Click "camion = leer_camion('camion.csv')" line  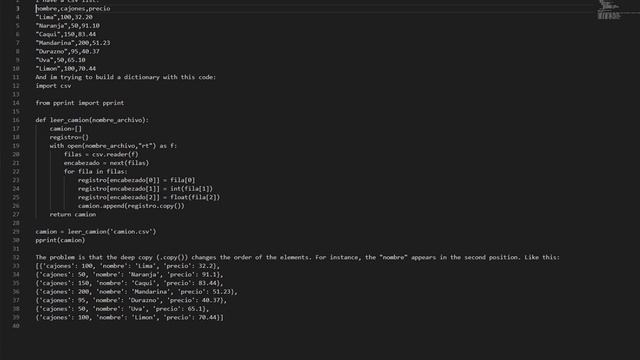pyautogui.click(x=96, y=231)
